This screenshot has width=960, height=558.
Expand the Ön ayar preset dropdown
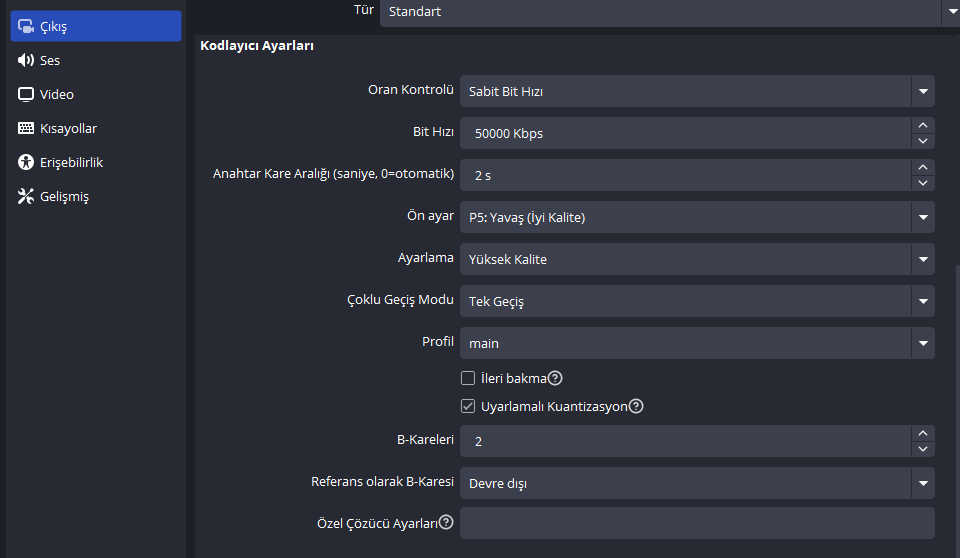tap(922, 217)
